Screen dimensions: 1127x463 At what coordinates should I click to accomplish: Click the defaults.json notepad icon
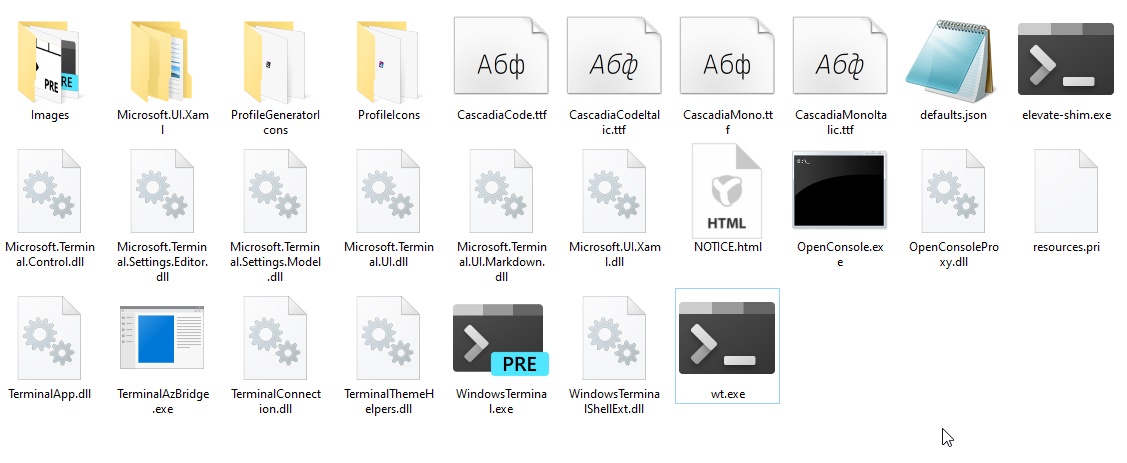(x=952, y=61)
